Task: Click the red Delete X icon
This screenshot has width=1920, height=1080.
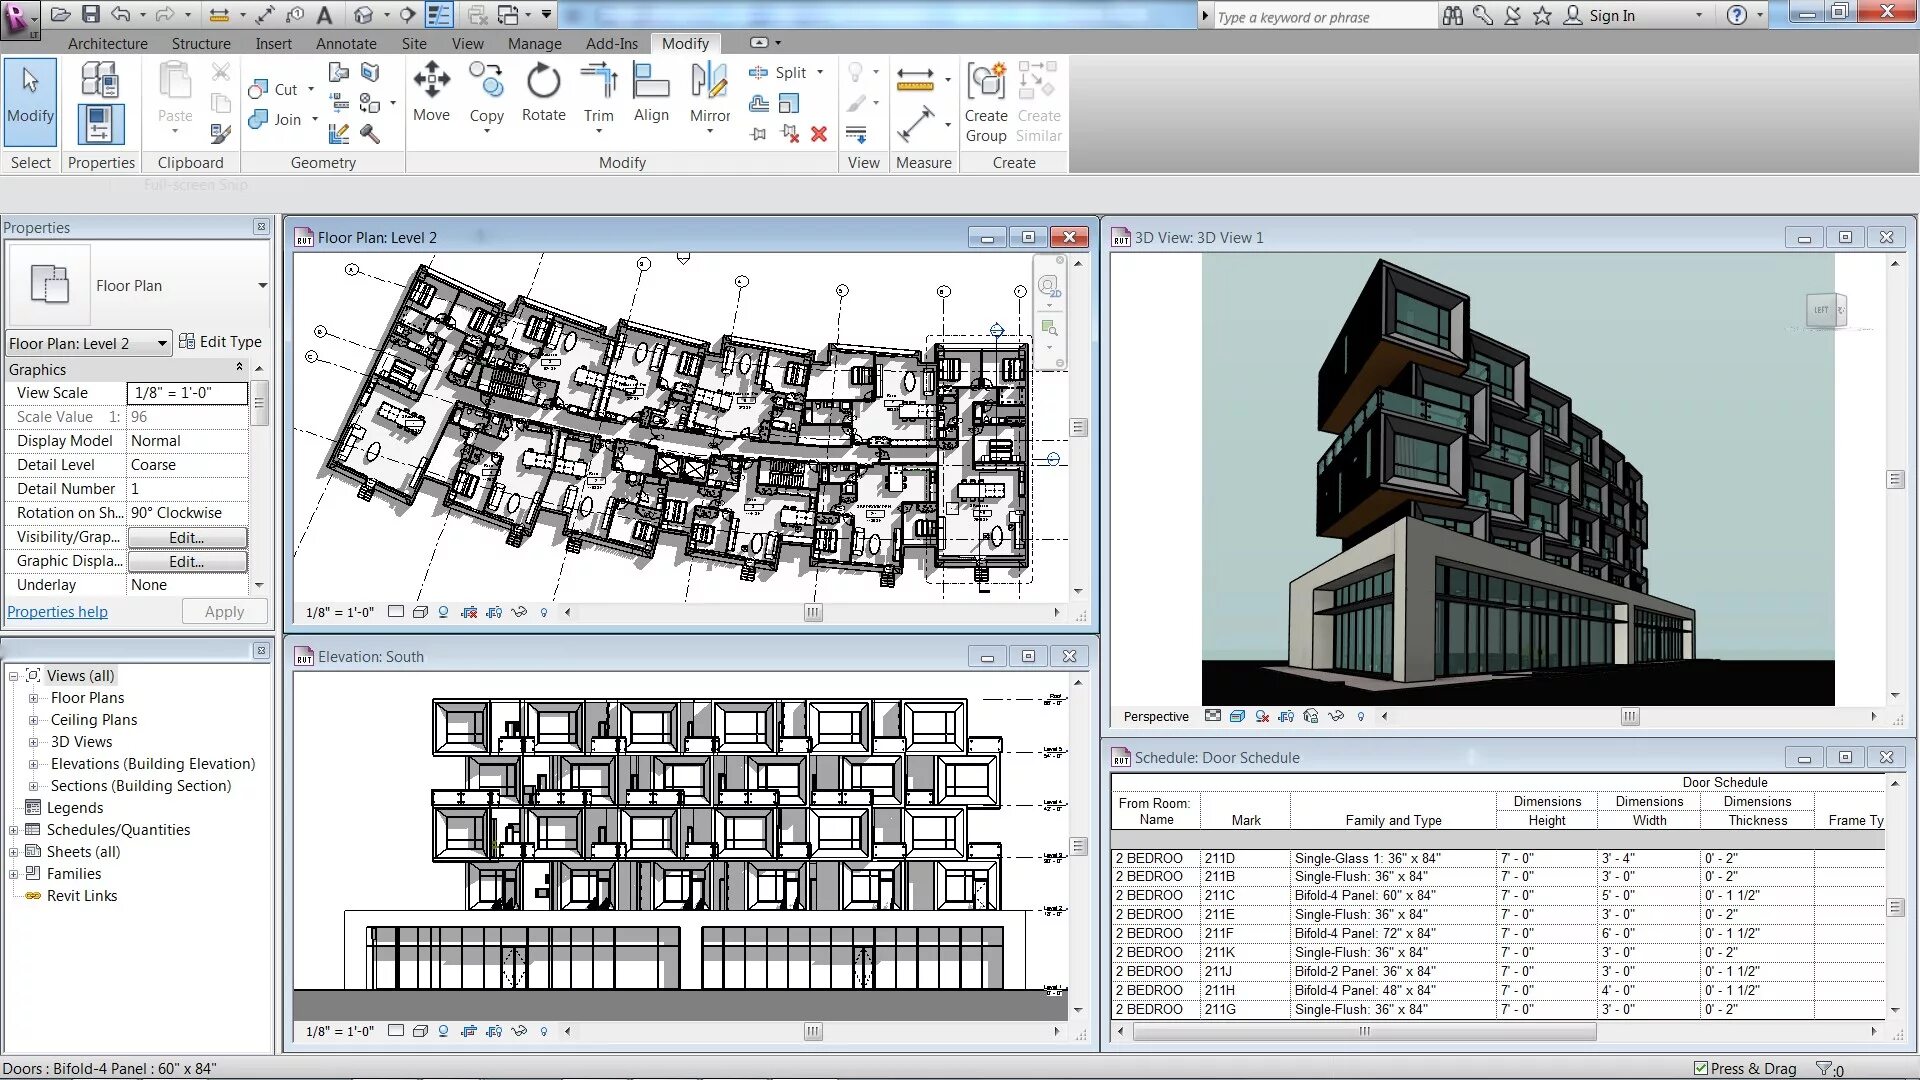Action: point(819,134)
